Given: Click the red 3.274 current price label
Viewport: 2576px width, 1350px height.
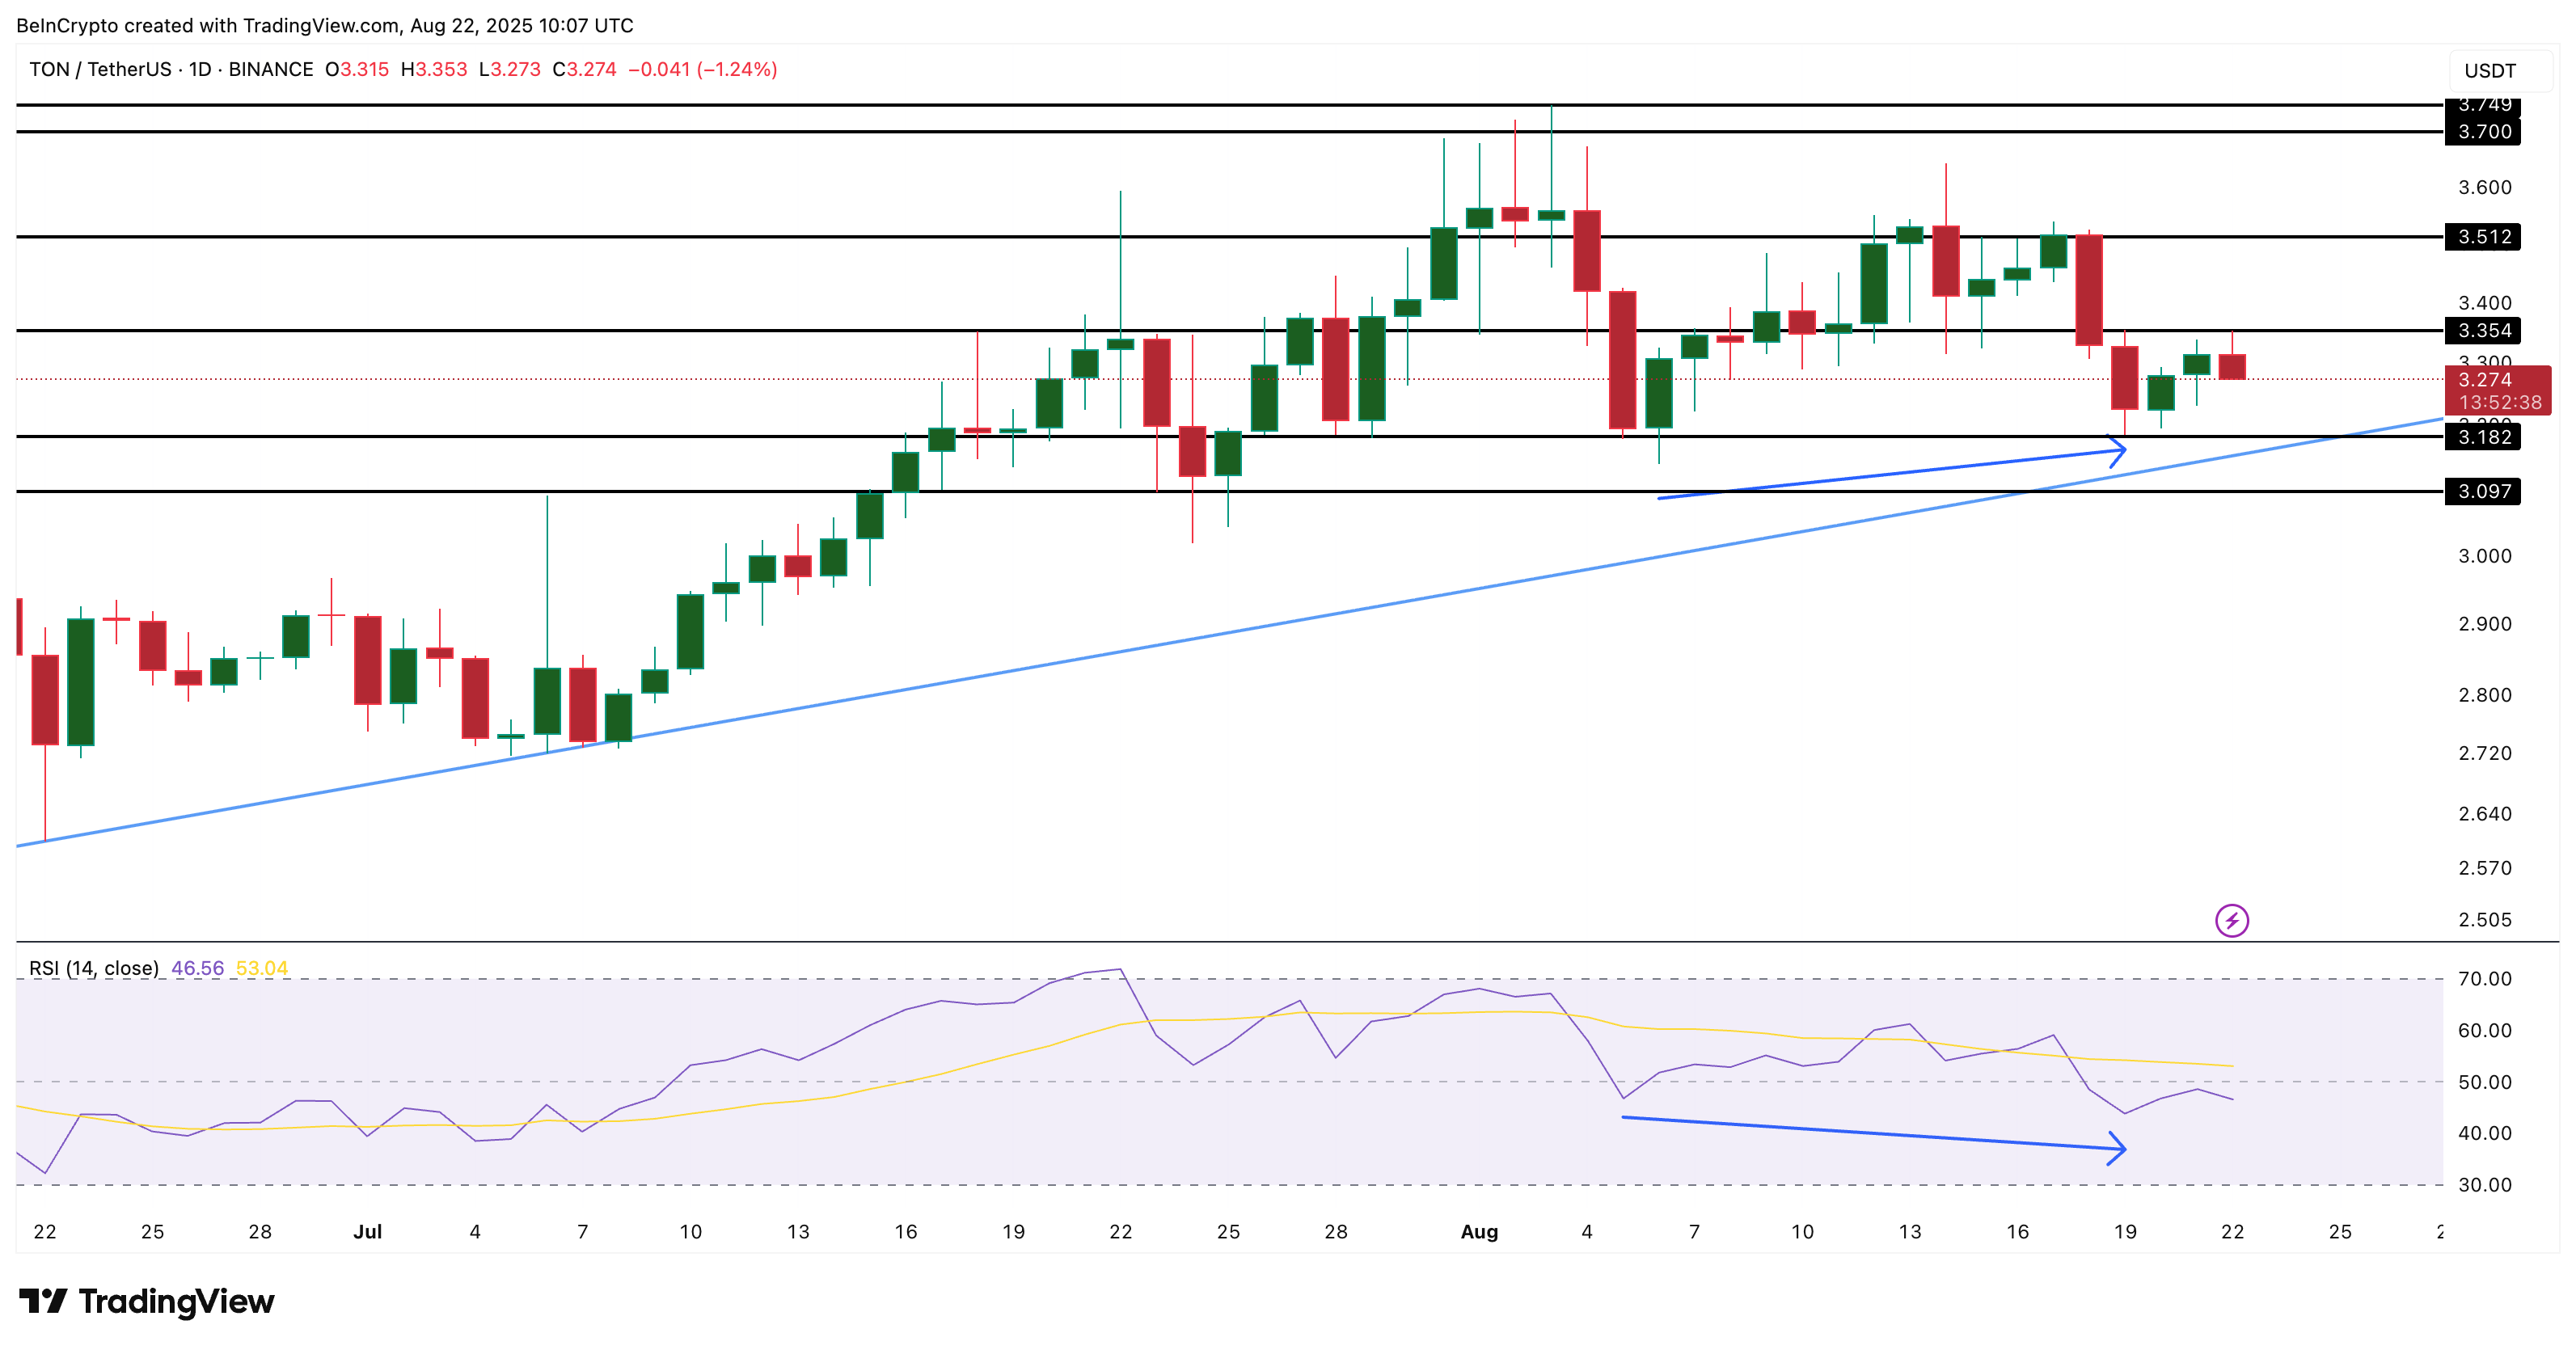Looking at the screenshot, I should pyautogui.click(x=2486, y=380).
